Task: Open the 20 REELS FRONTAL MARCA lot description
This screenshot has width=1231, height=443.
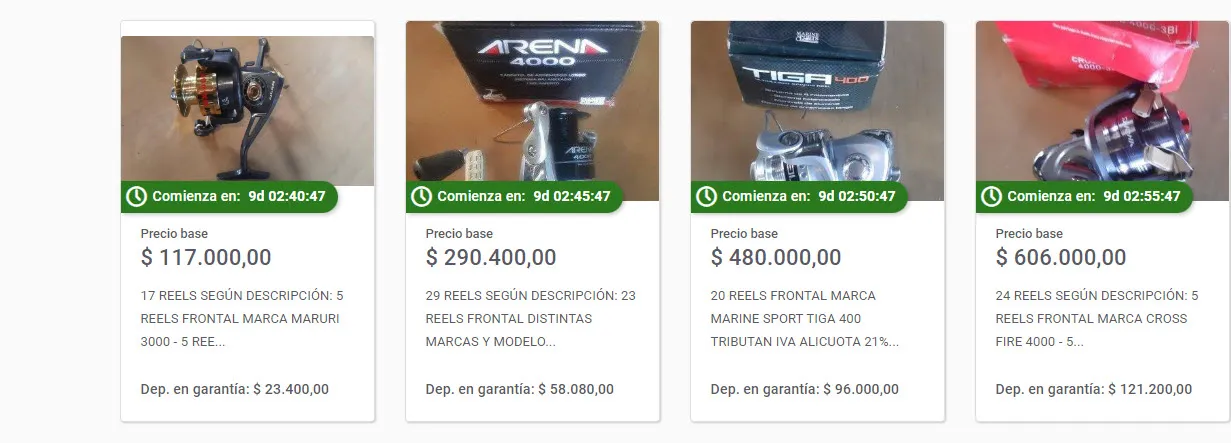Action: 805,318
